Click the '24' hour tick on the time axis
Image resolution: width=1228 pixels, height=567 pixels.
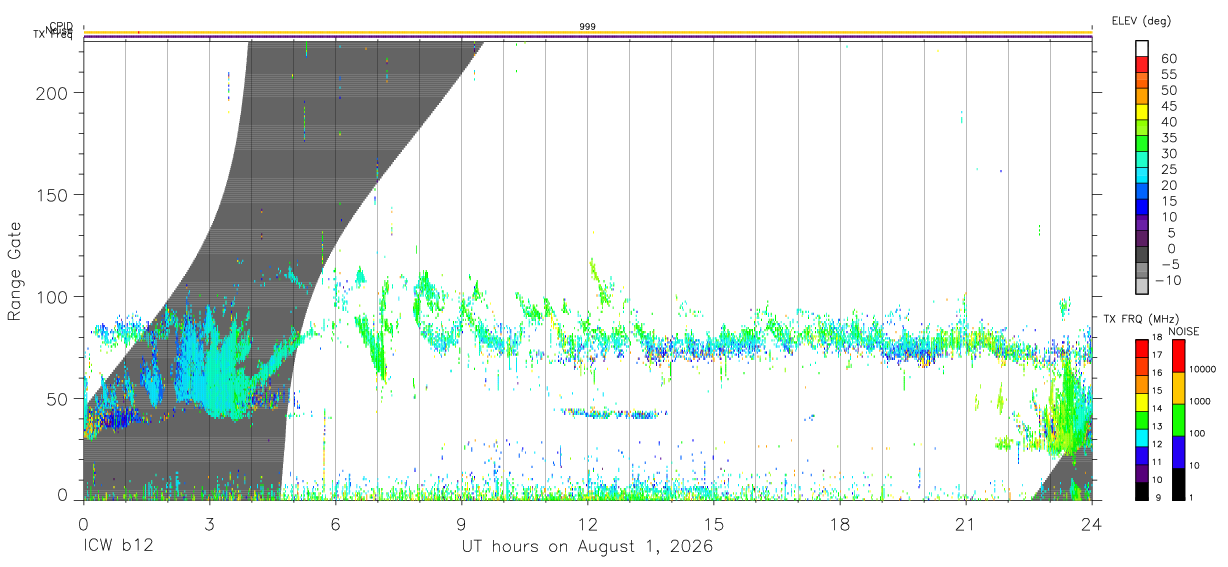1092,523
